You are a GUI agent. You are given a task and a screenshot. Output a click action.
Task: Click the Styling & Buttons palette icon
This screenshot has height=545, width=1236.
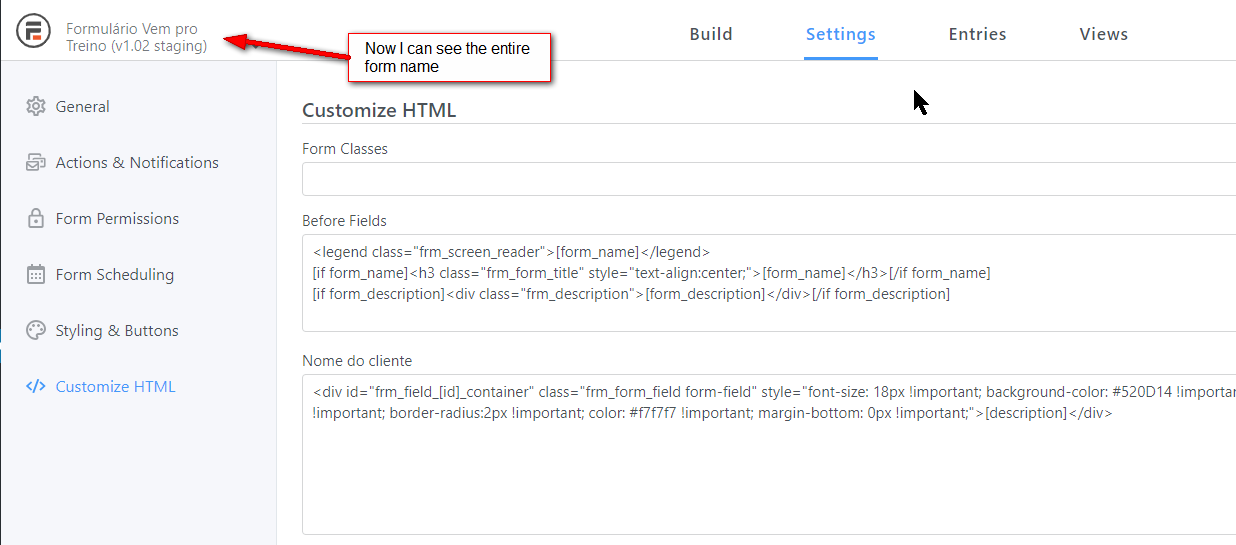[36, 331]
